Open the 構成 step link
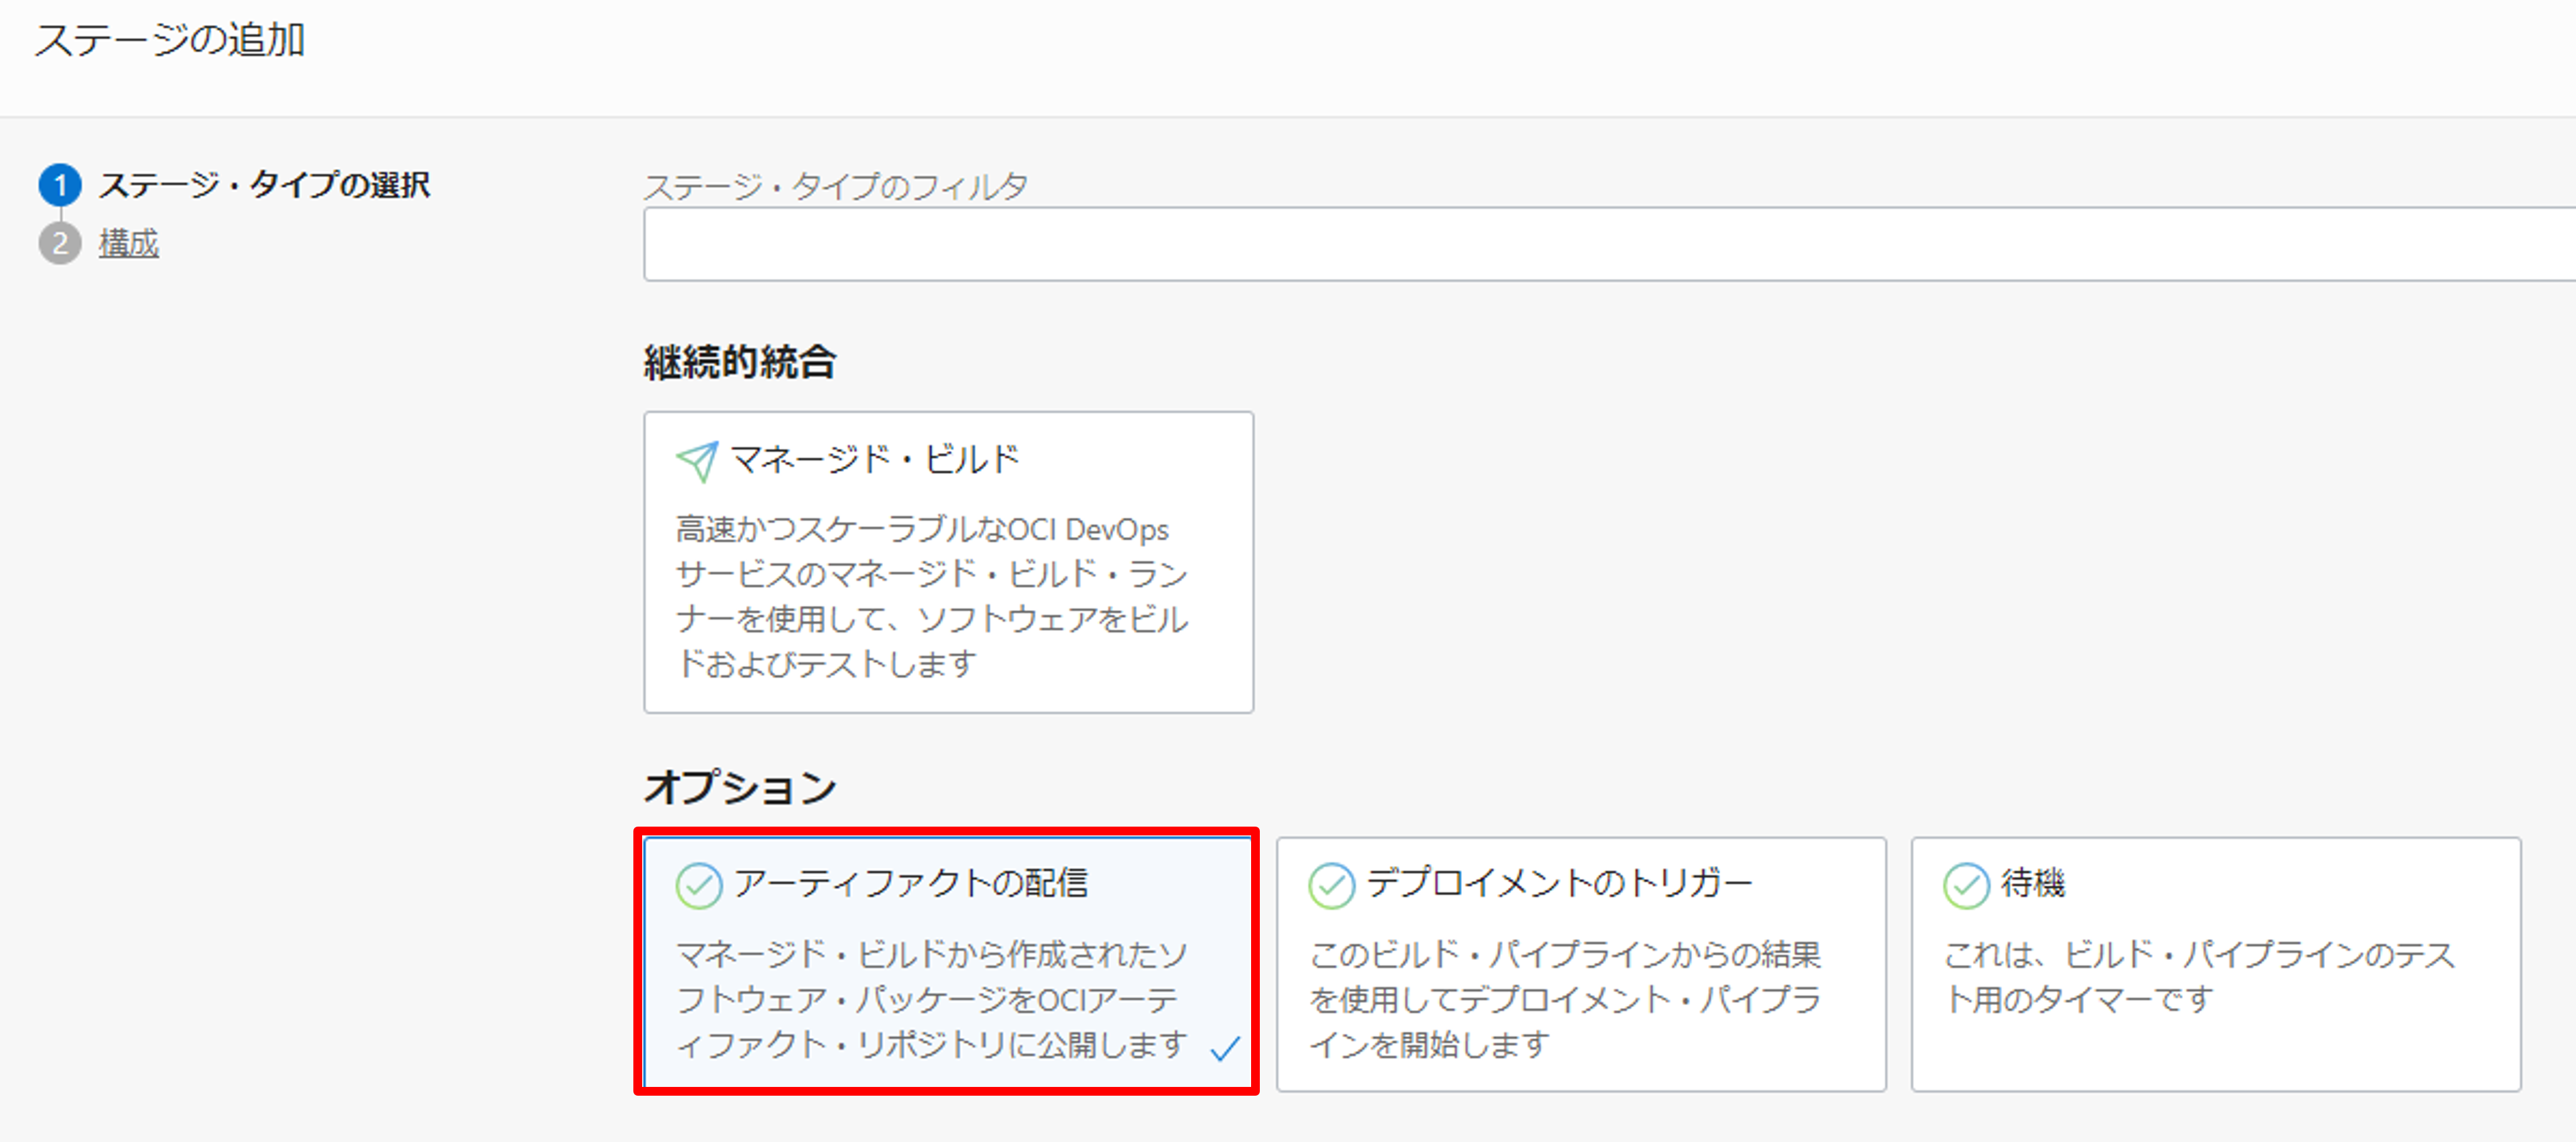 pos(129,243)
